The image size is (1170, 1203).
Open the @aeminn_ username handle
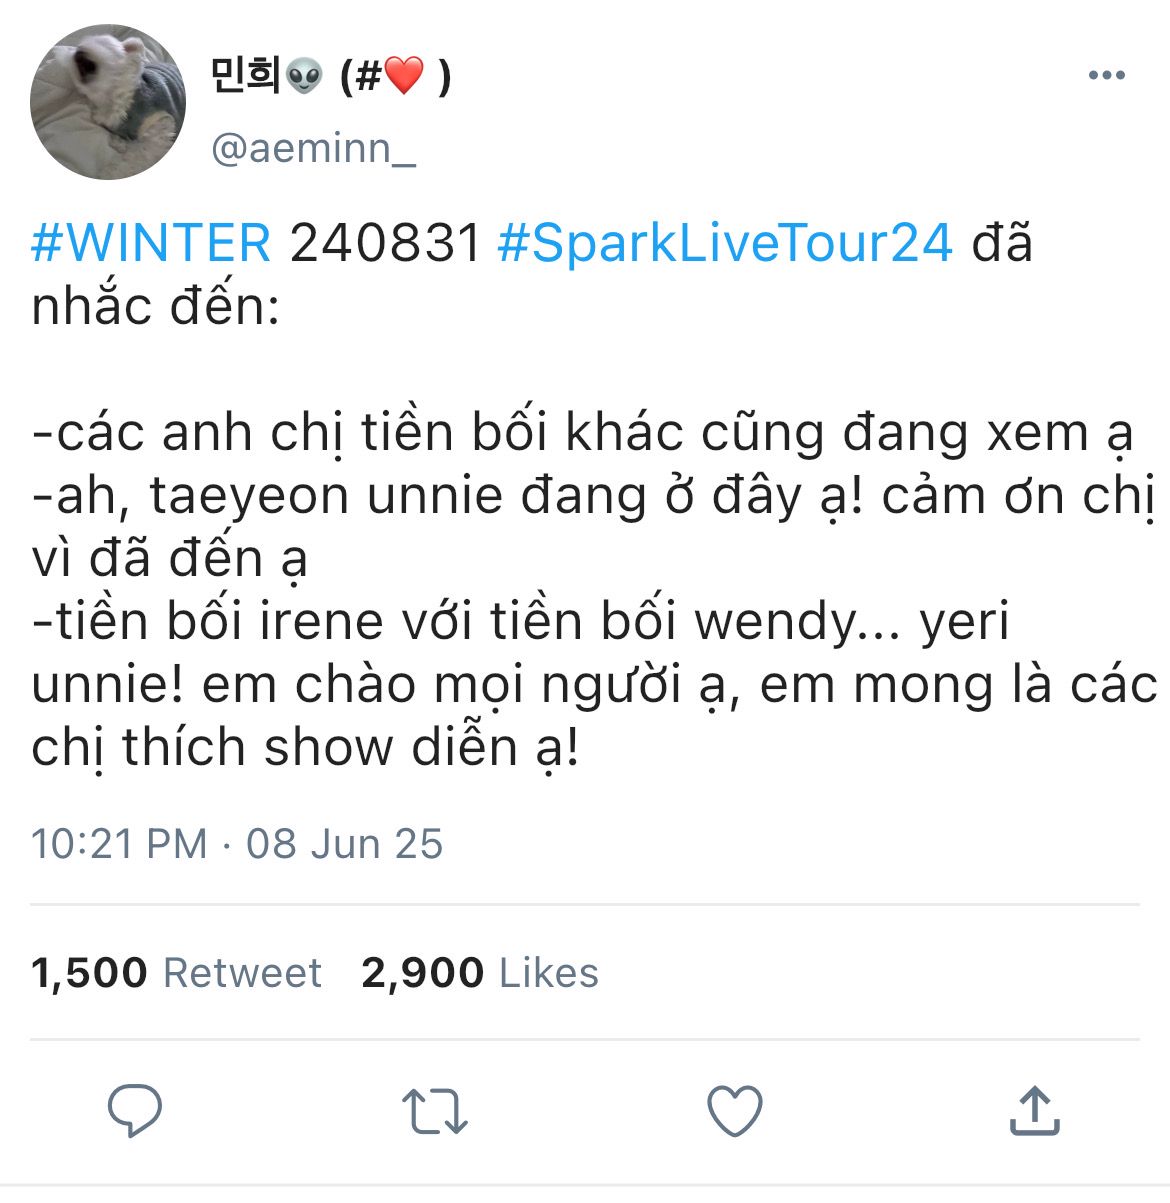[314, 149]
